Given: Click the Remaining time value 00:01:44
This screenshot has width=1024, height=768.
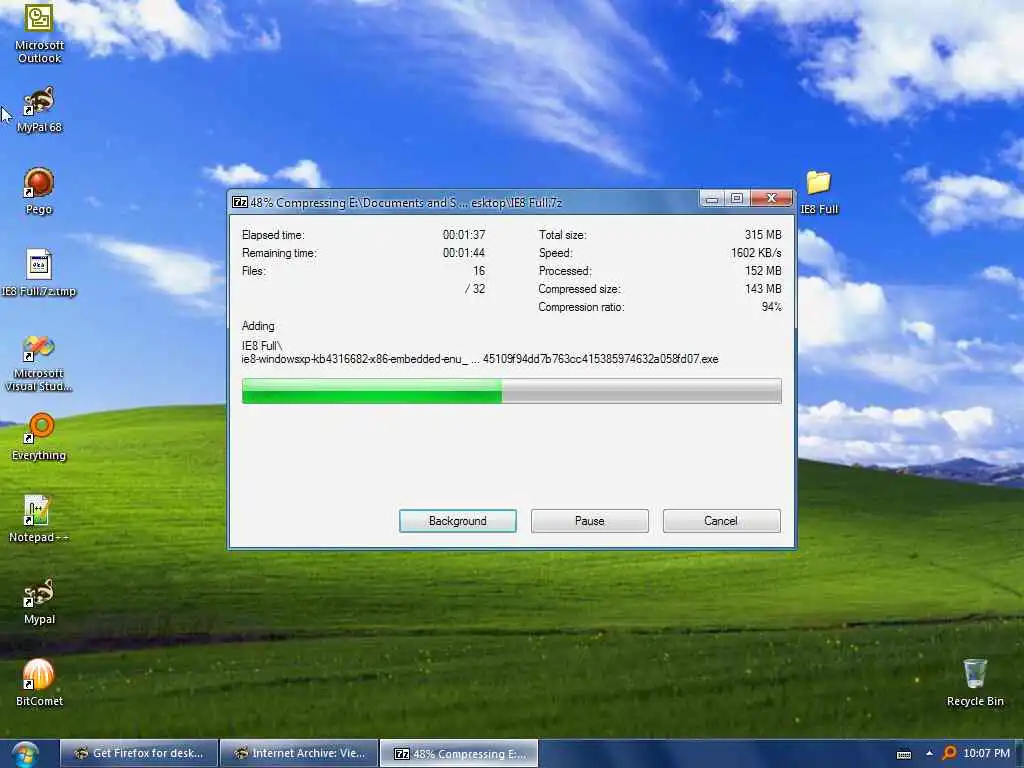Looking at the screenshot, I should point(464,253).
